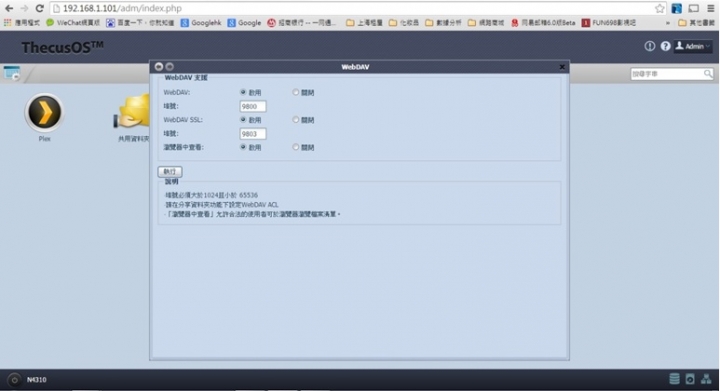Open the WeChat bookmark
The width and height of the screenshot is (720, 391).
point(73,22)
